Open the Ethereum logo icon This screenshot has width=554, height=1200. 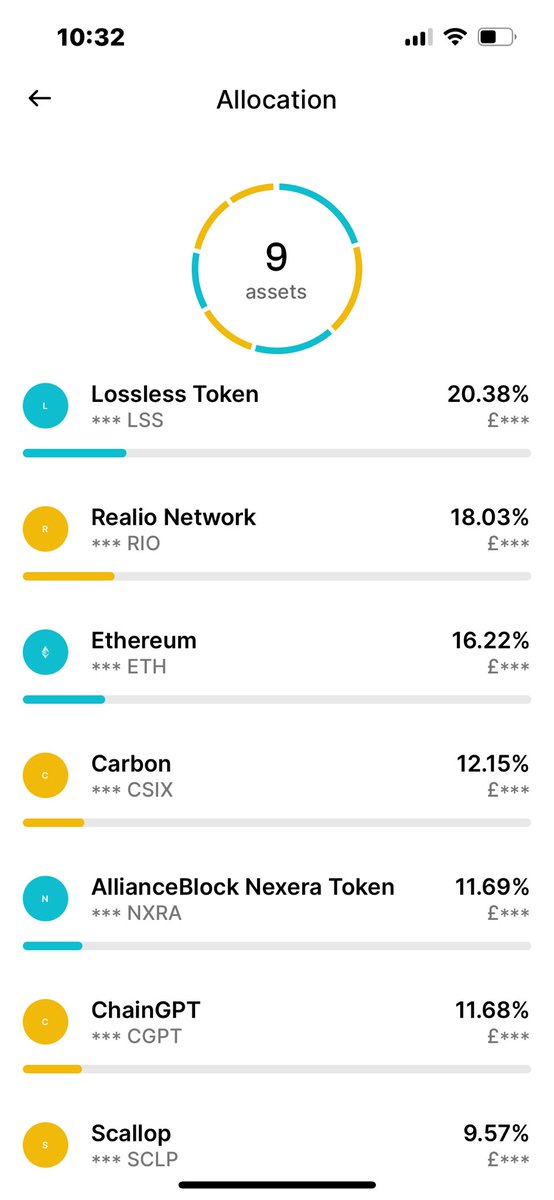pos(45,653)
